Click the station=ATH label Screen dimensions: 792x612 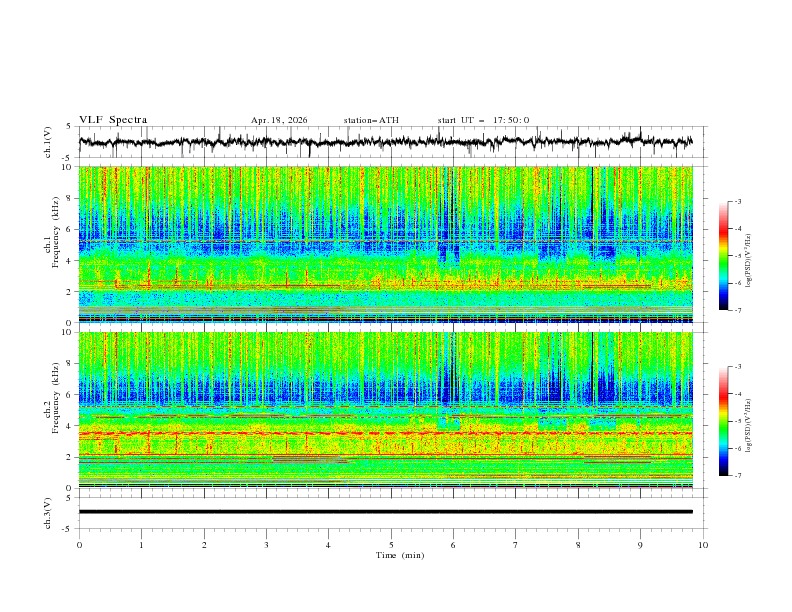point(371,120)
